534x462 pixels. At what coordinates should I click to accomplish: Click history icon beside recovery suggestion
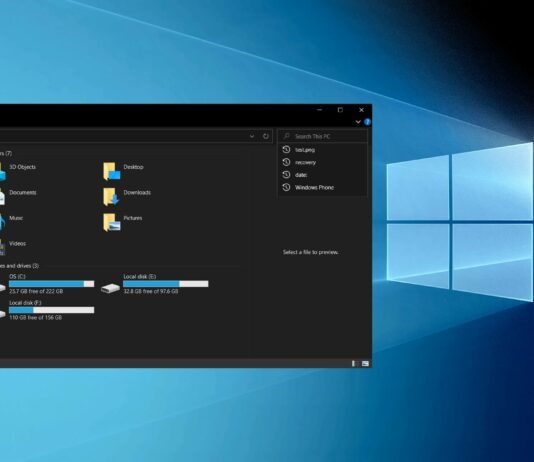click(x=286, y=162)
